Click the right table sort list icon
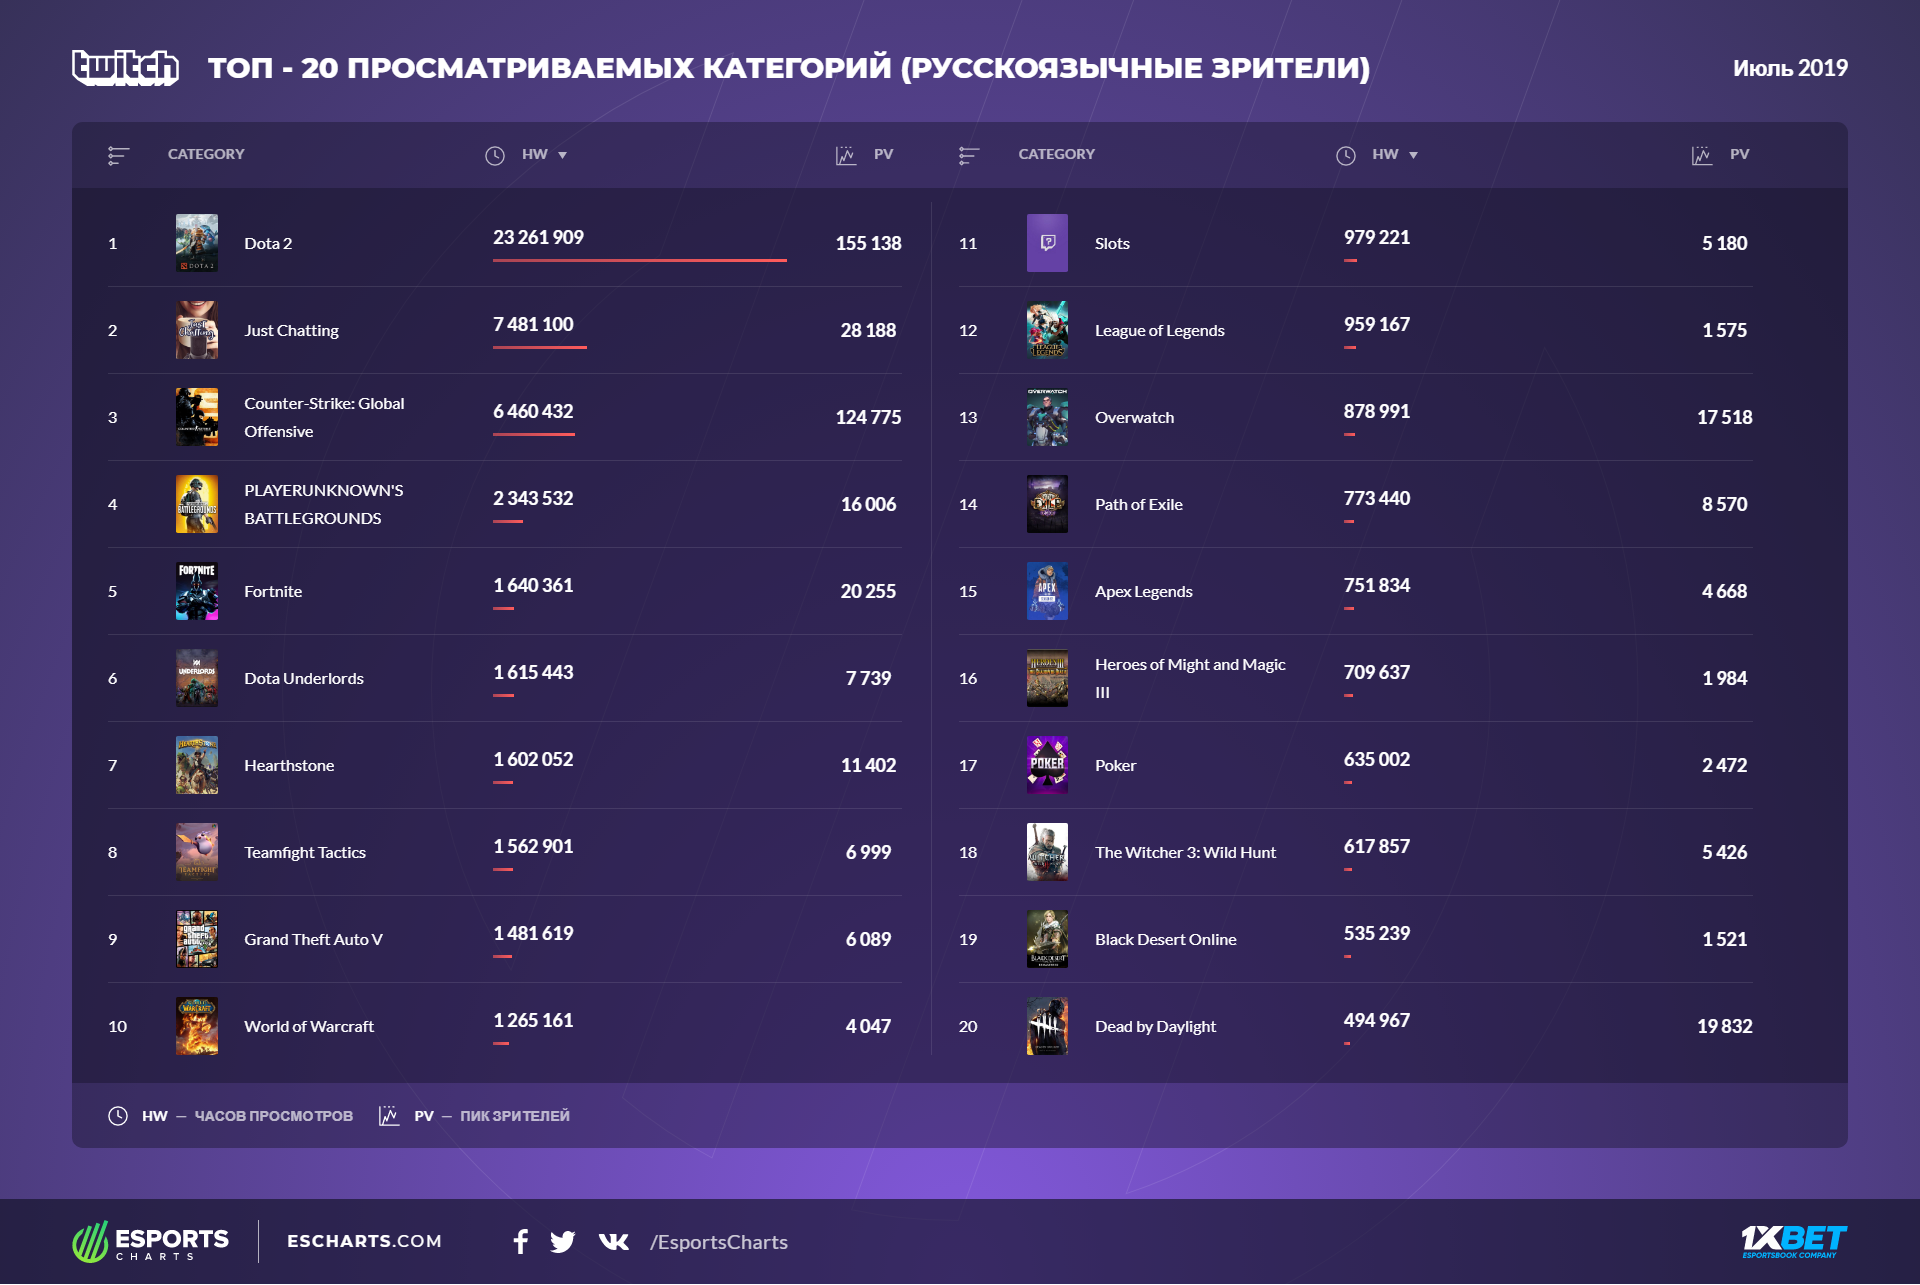 (968, 155)
